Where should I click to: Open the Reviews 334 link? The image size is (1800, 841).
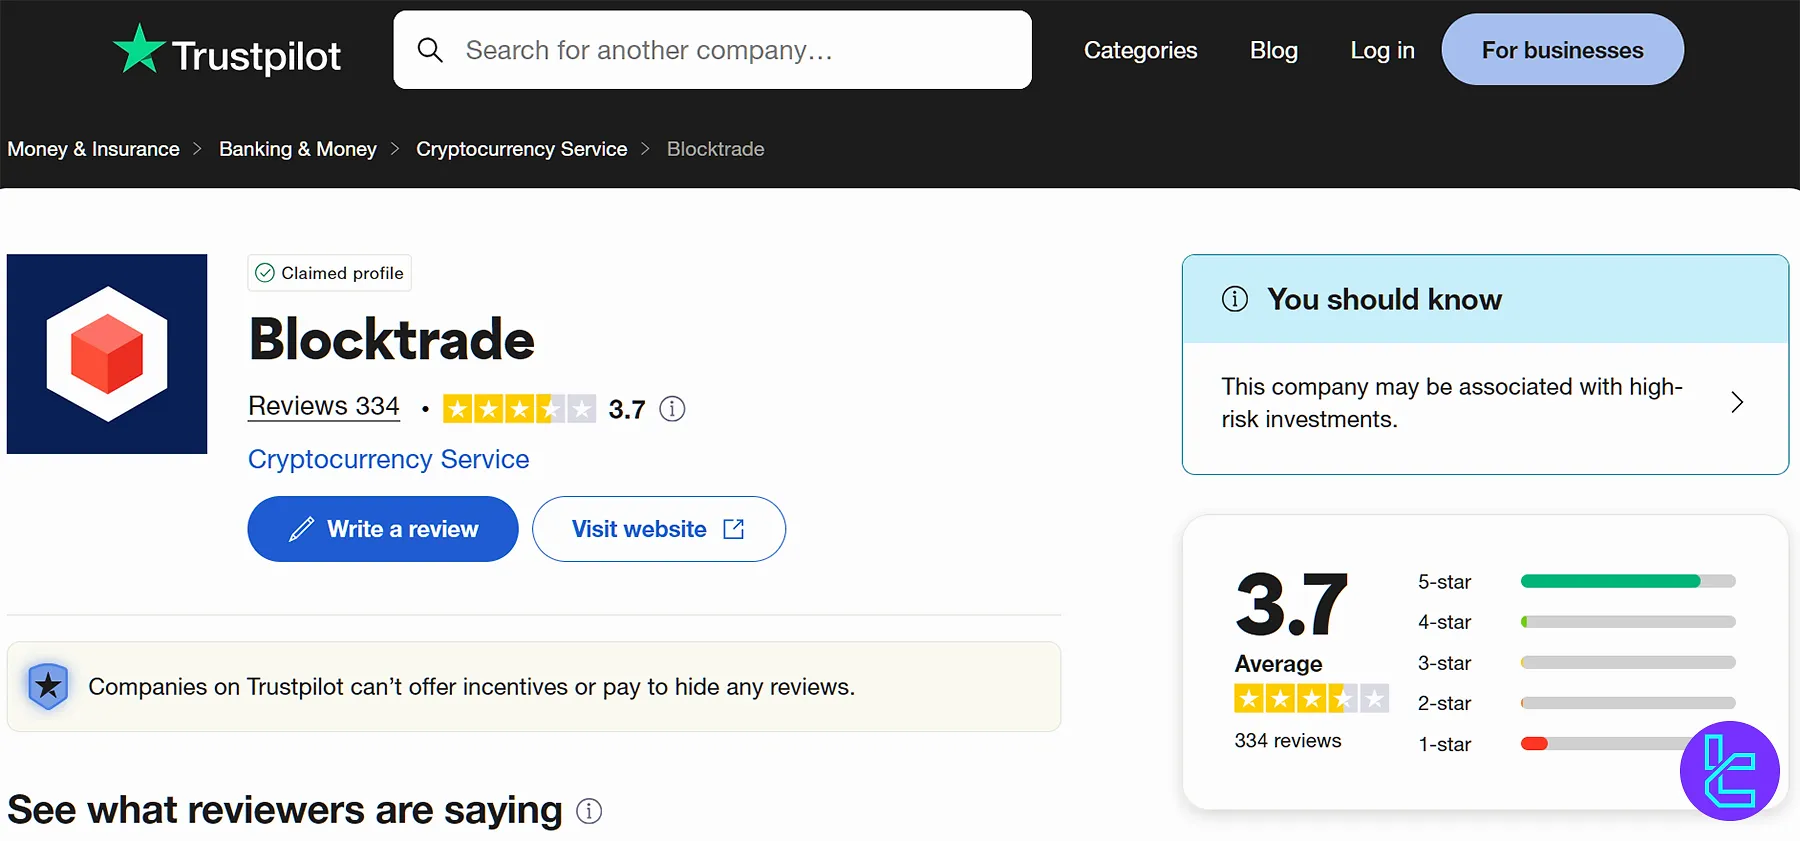tap(323, 406)
